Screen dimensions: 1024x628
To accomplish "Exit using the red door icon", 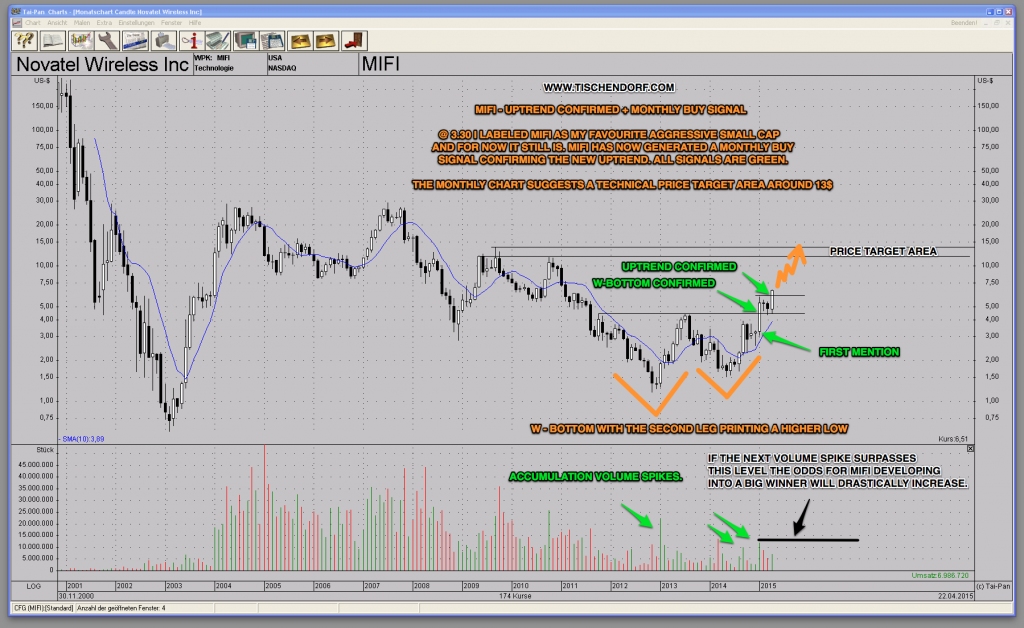I will (x=352, y=40).
